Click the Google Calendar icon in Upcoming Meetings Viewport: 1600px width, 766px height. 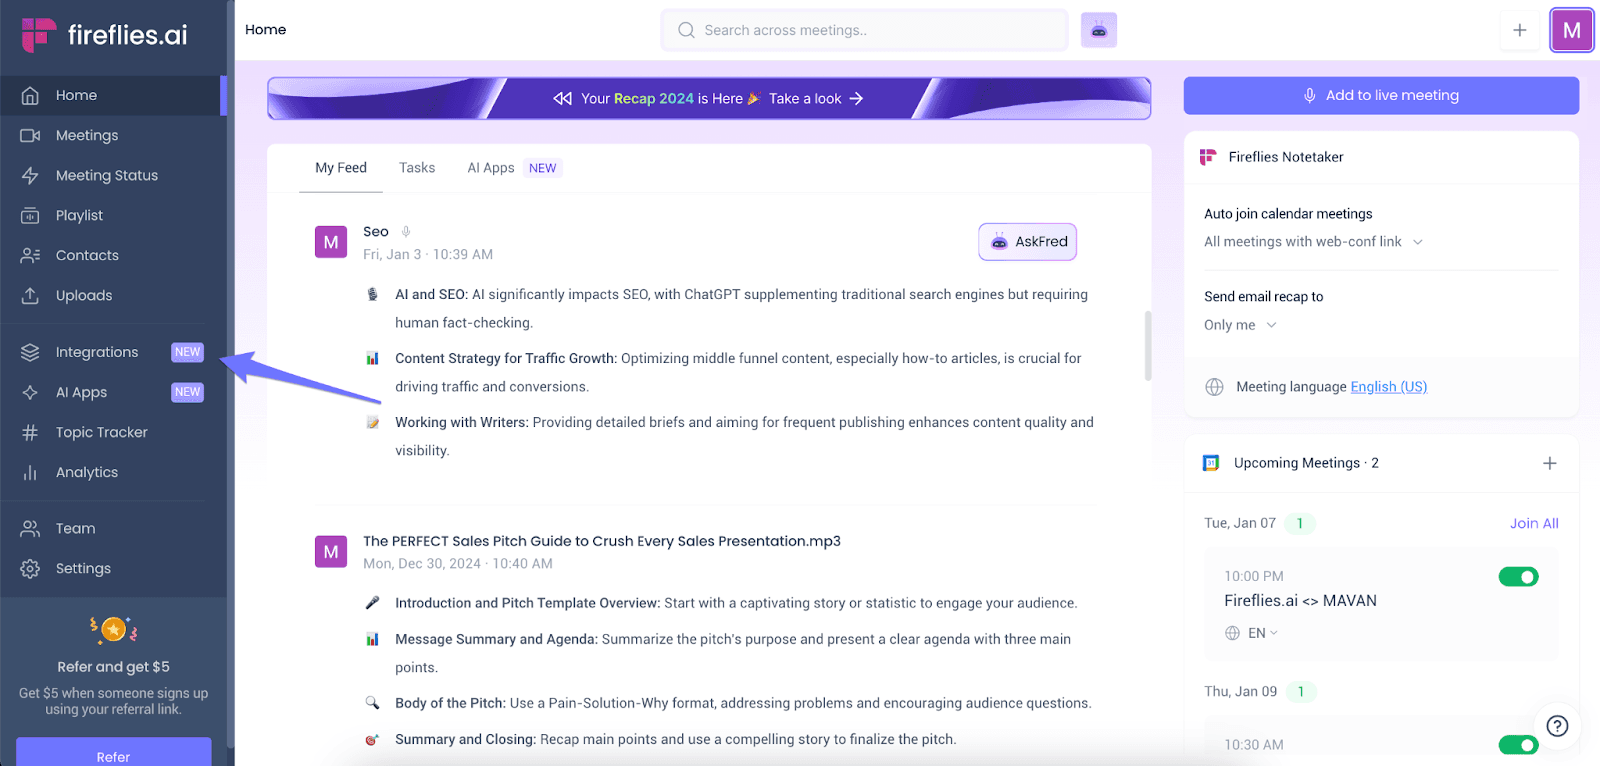point(1211,463)
